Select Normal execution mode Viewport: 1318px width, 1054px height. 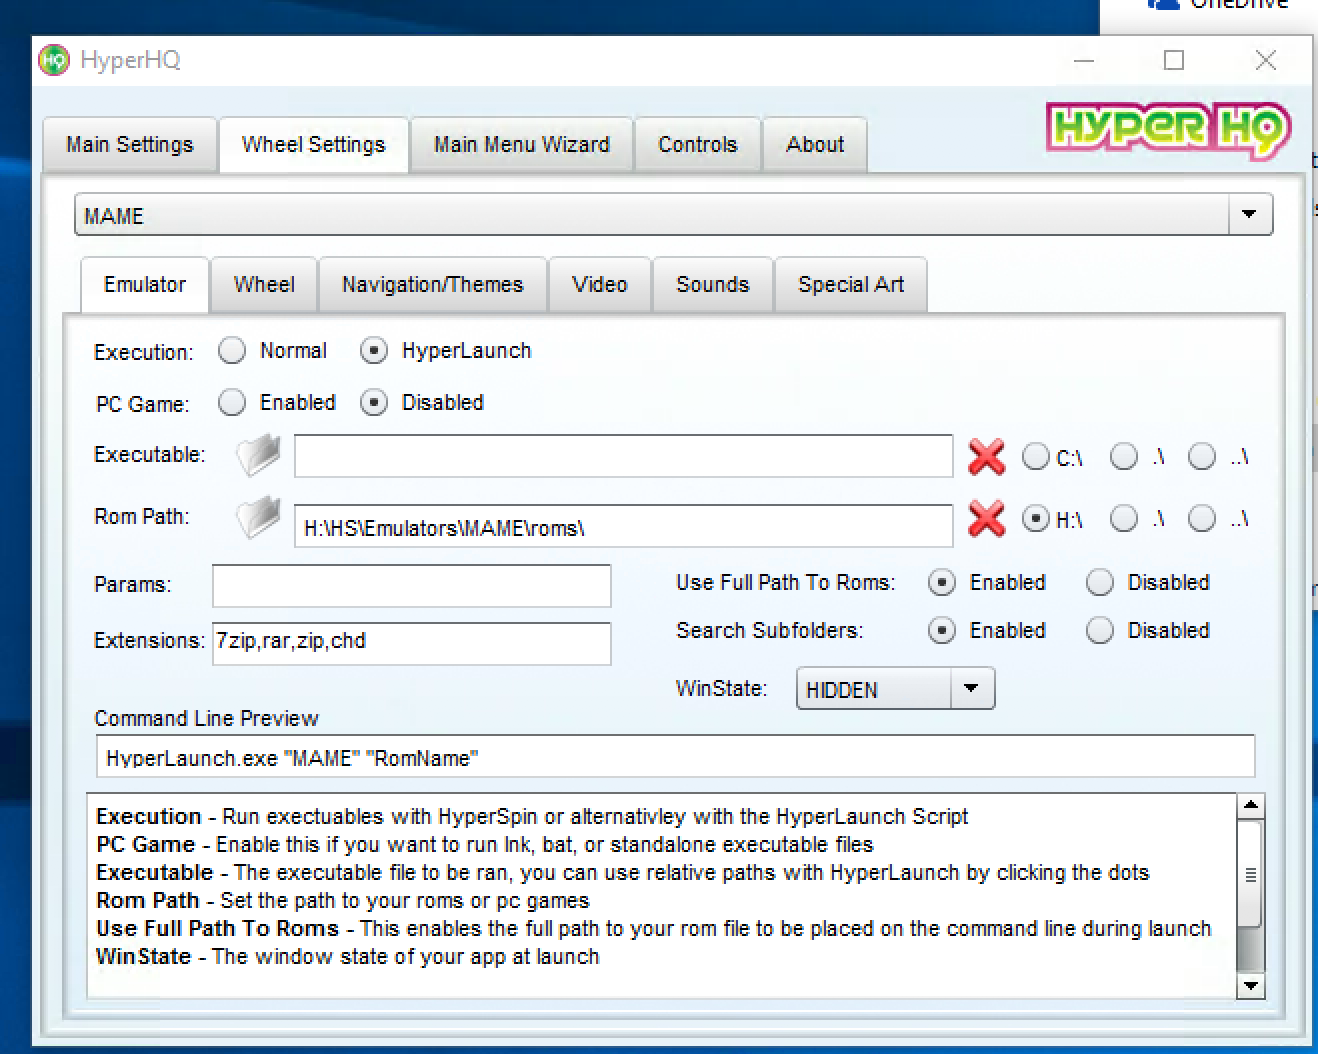click(x=232, y=351)
